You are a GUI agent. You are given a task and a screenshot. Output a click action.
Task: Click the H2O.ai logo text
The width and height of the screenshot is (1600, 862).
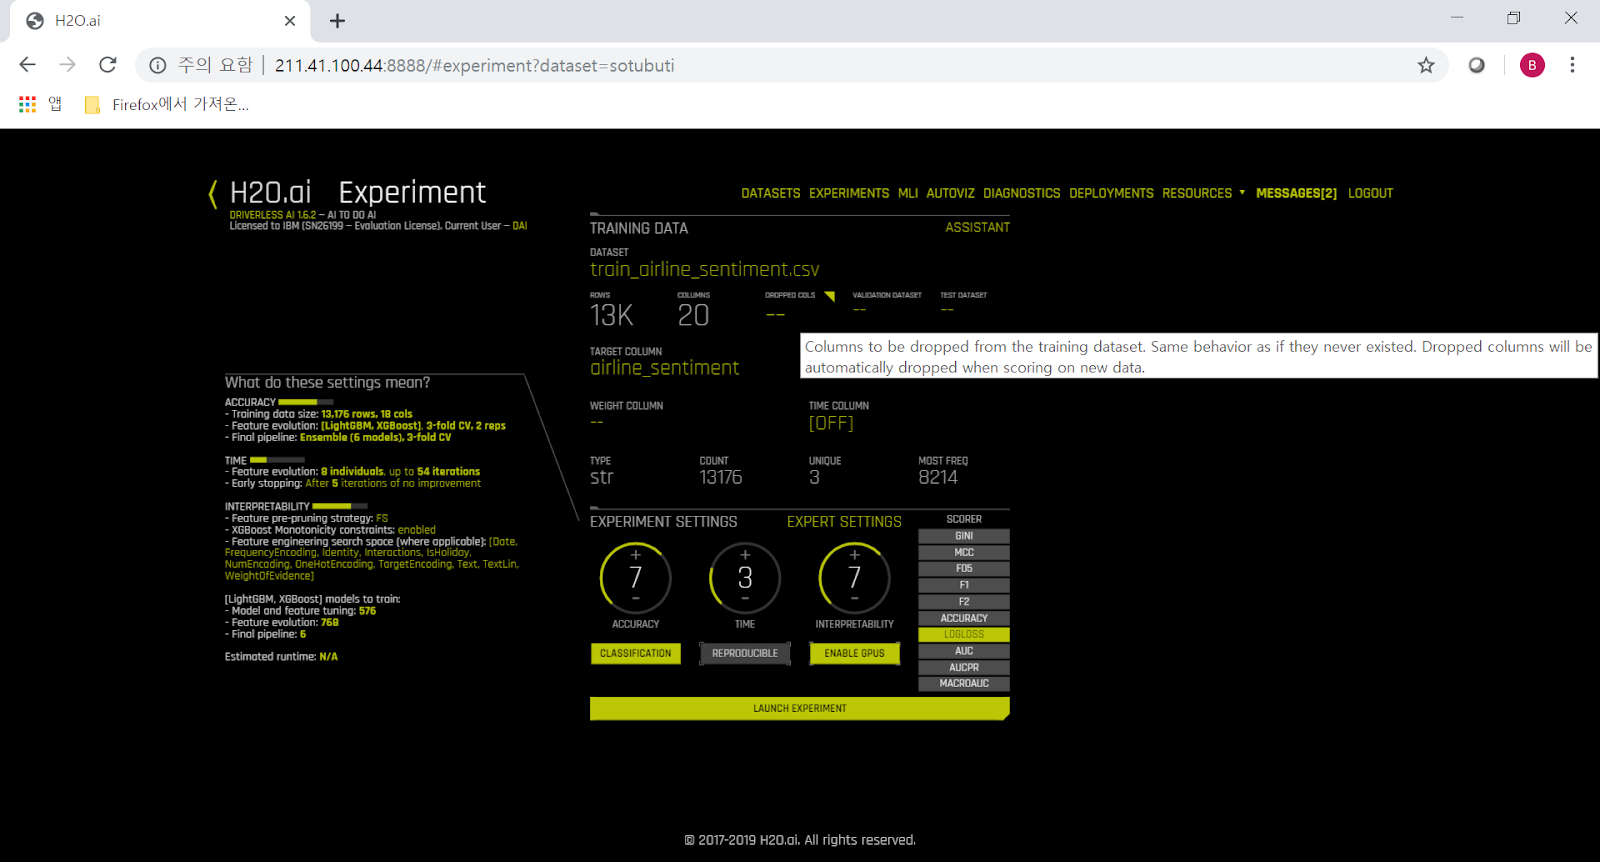click(x=270, y=192)
